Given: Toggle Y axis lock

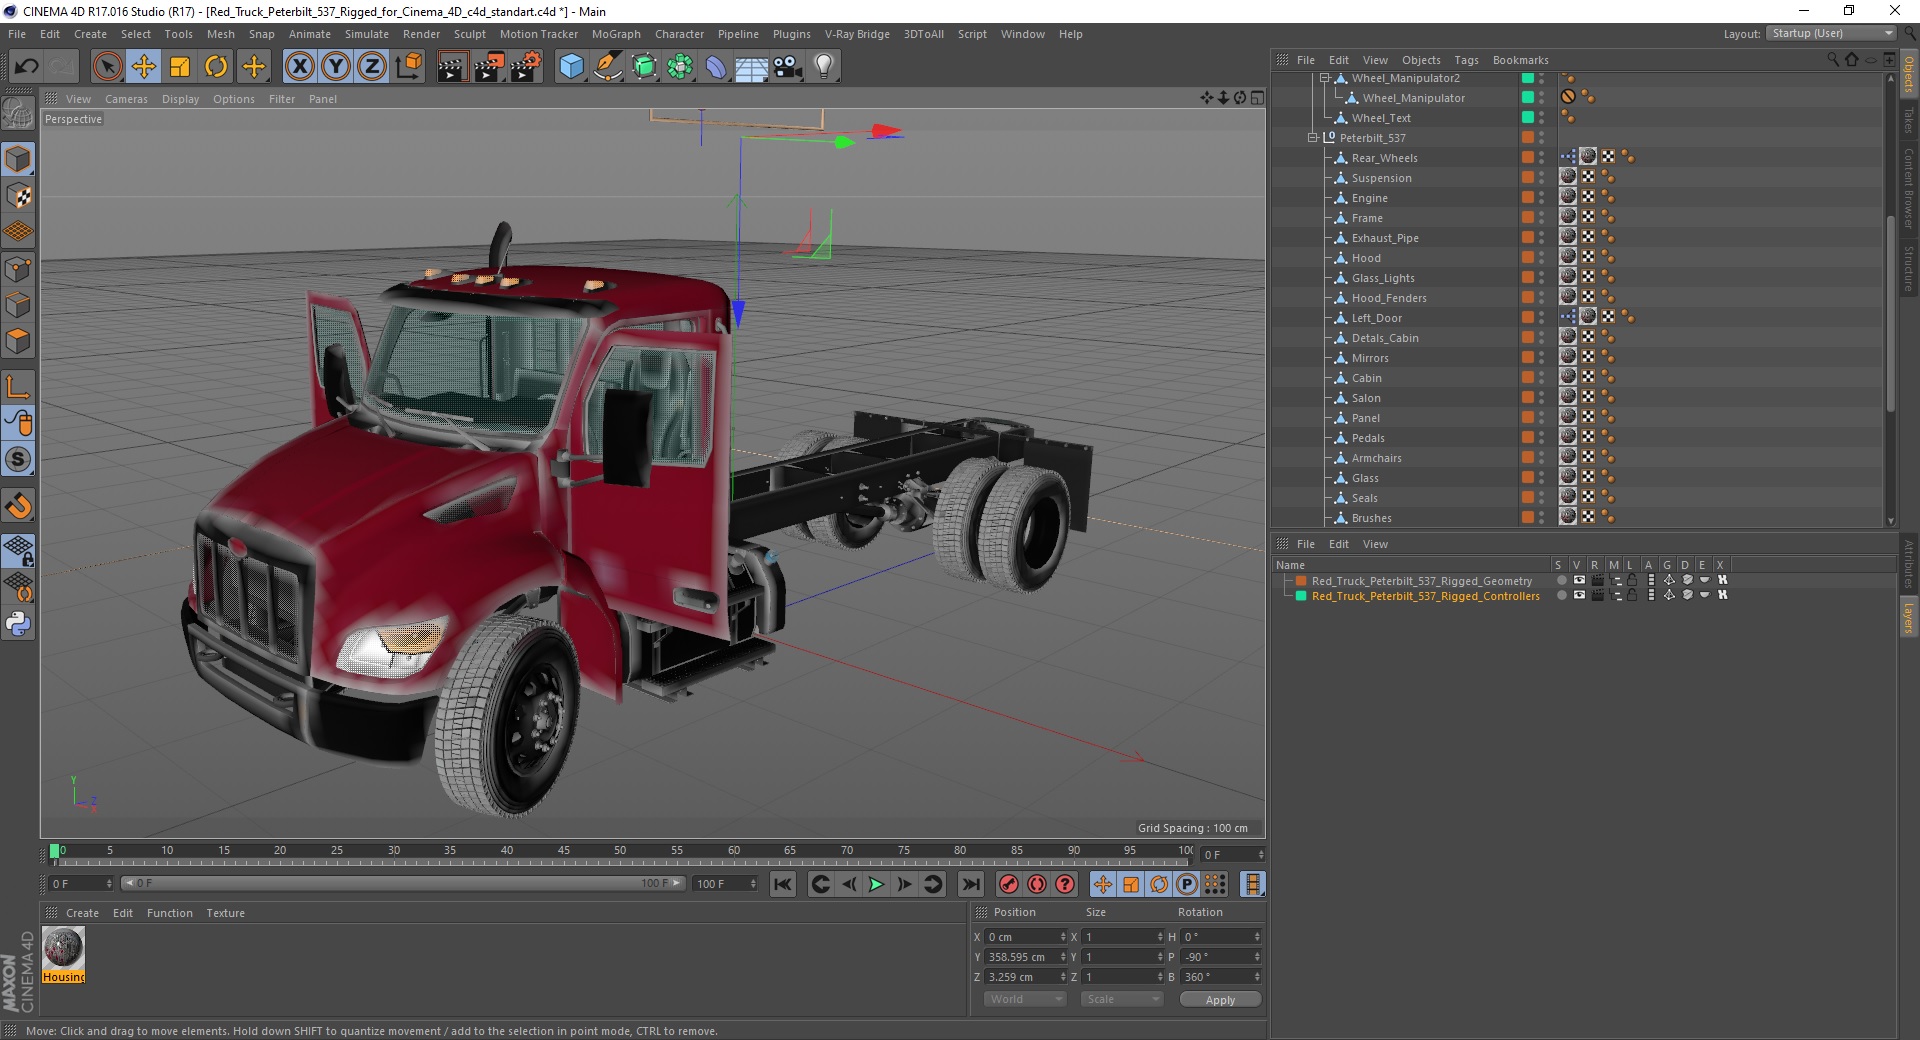Looking at the screenshot, I should [336, 67].
